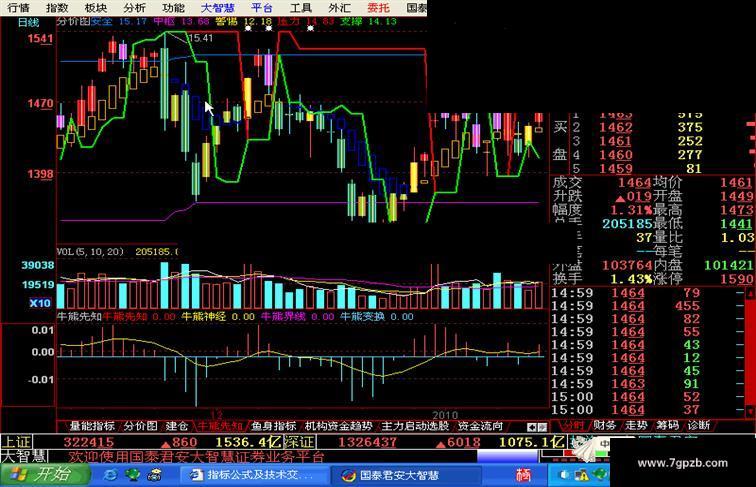Switch to the 走势 side tab
The image size is (756, 487).
[636, 425]
